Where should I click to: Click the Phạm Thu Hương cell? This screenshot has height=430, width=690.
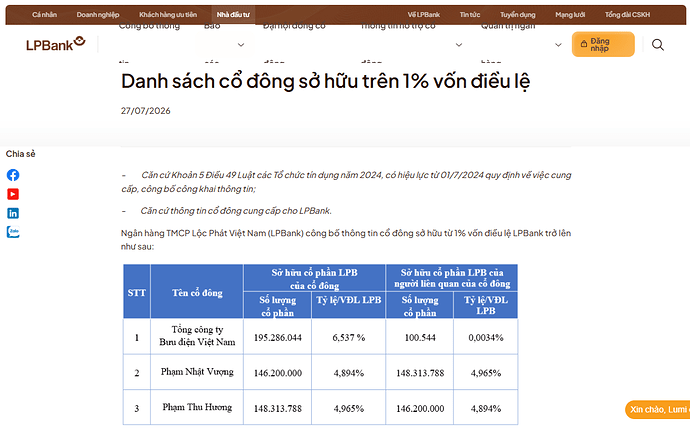click(x=197, y=408)
